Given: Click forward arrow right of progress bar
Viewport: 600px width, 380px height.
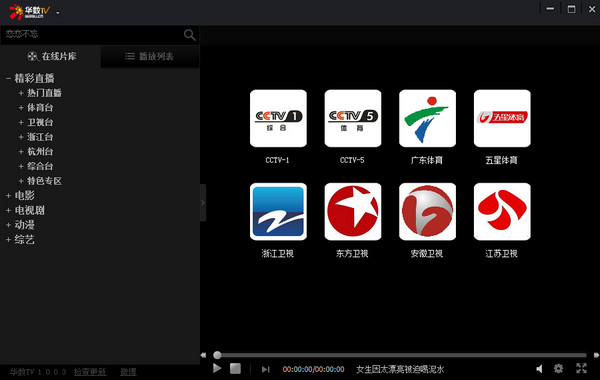Looking at the screenshot, I should coord(596,355).
